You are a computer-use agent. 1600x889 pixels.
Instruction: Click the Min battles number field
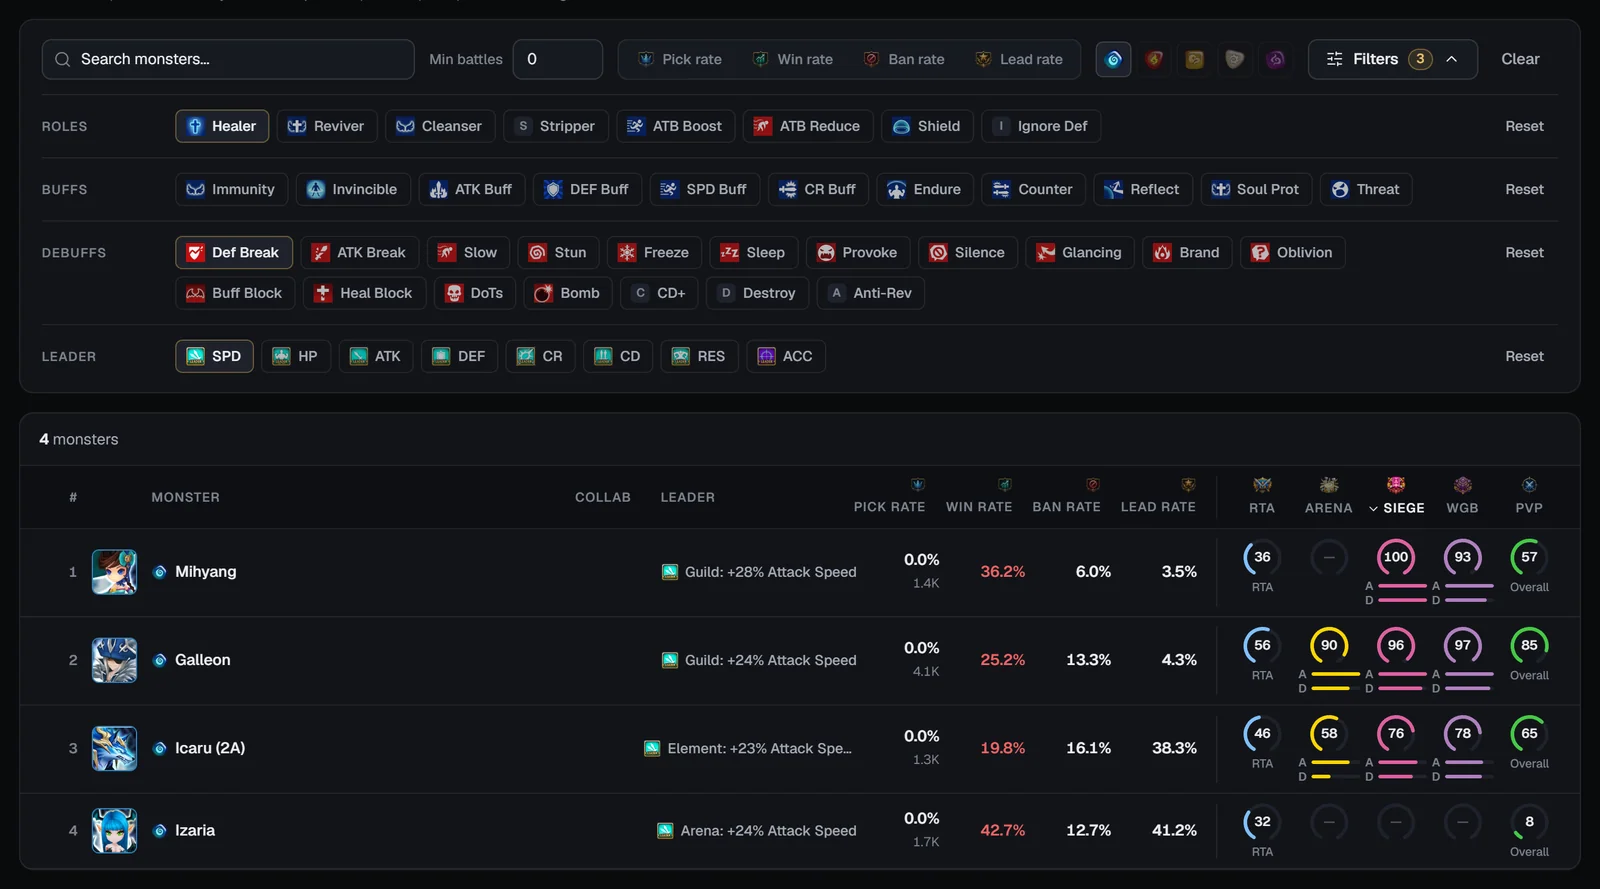coord(558,59)
